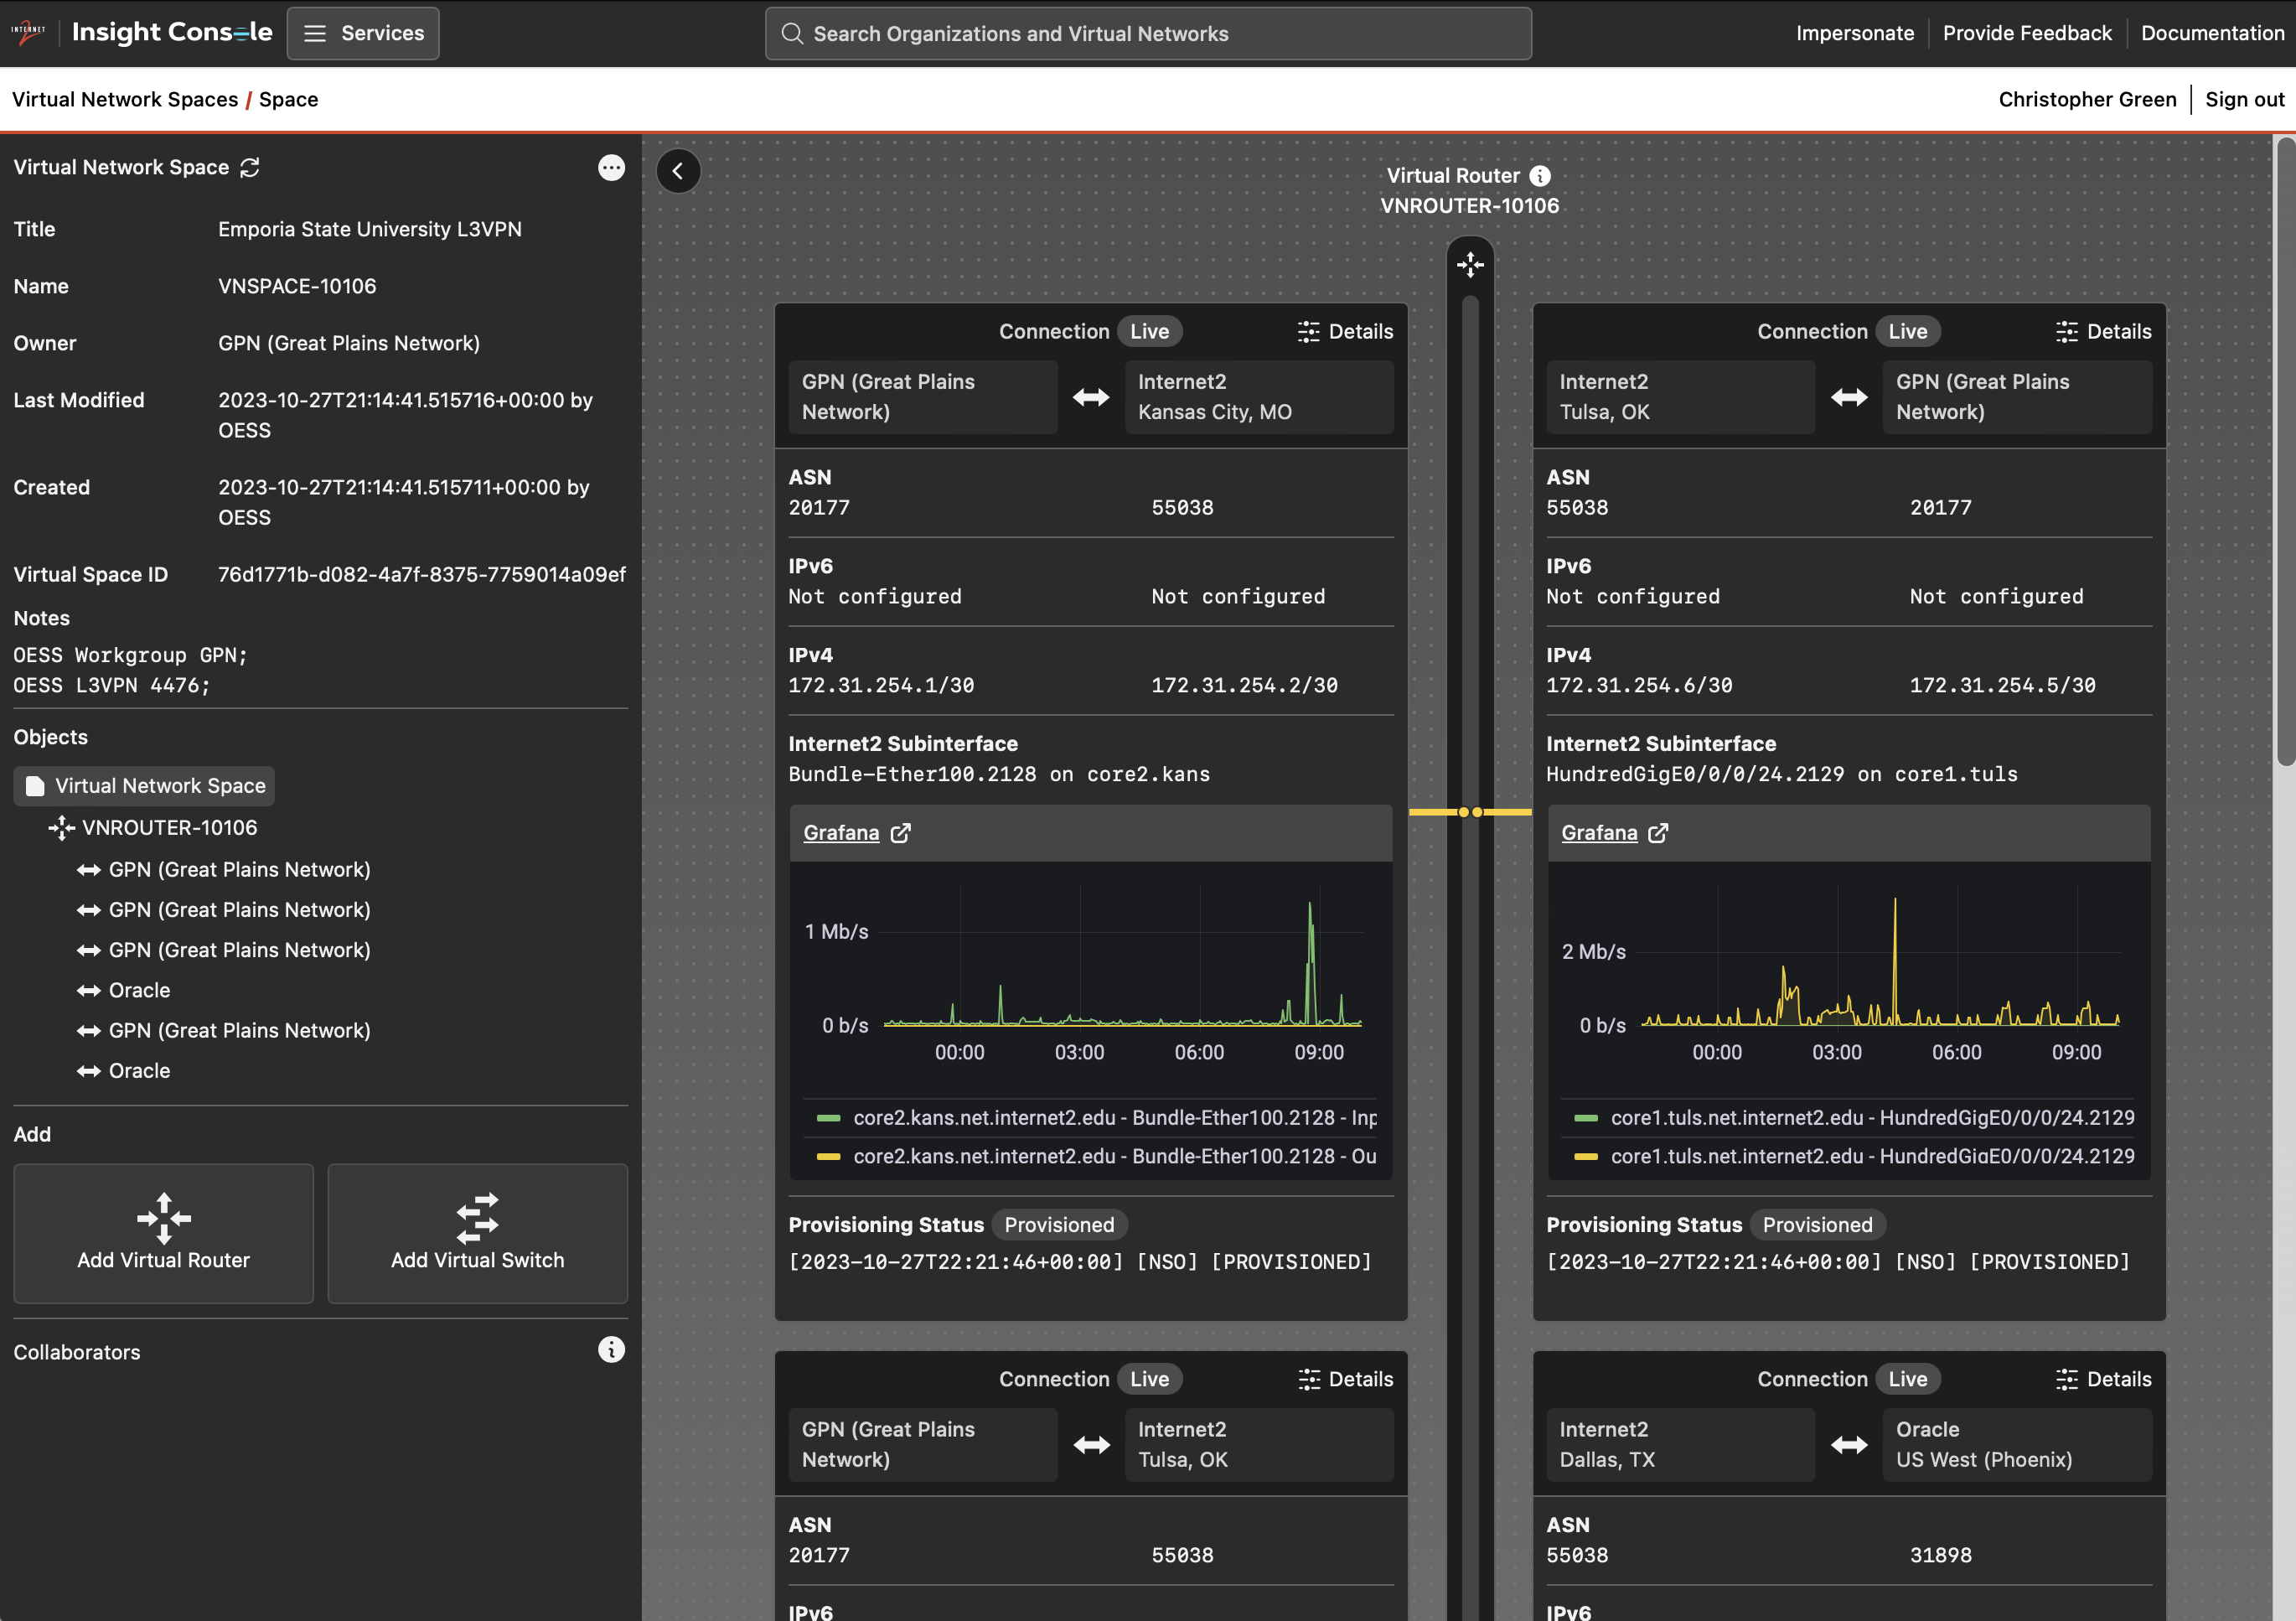Viewport: 2296px width, 1621px height.
Task: Click the Virtual Router info icon
Action: pos(1540,176)
